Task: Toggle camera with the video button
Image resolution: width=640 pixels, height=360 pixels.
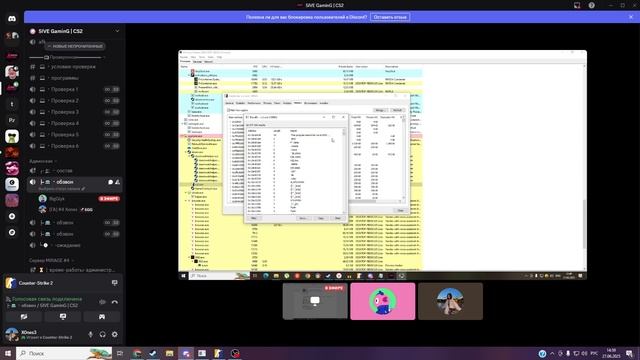Action: (24, 317)
